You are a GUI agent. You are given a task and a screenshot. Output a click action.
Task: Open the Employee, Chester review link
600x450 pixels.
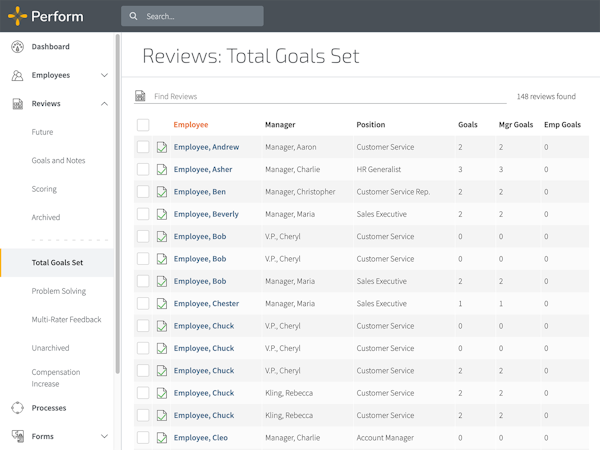(206, 304)
